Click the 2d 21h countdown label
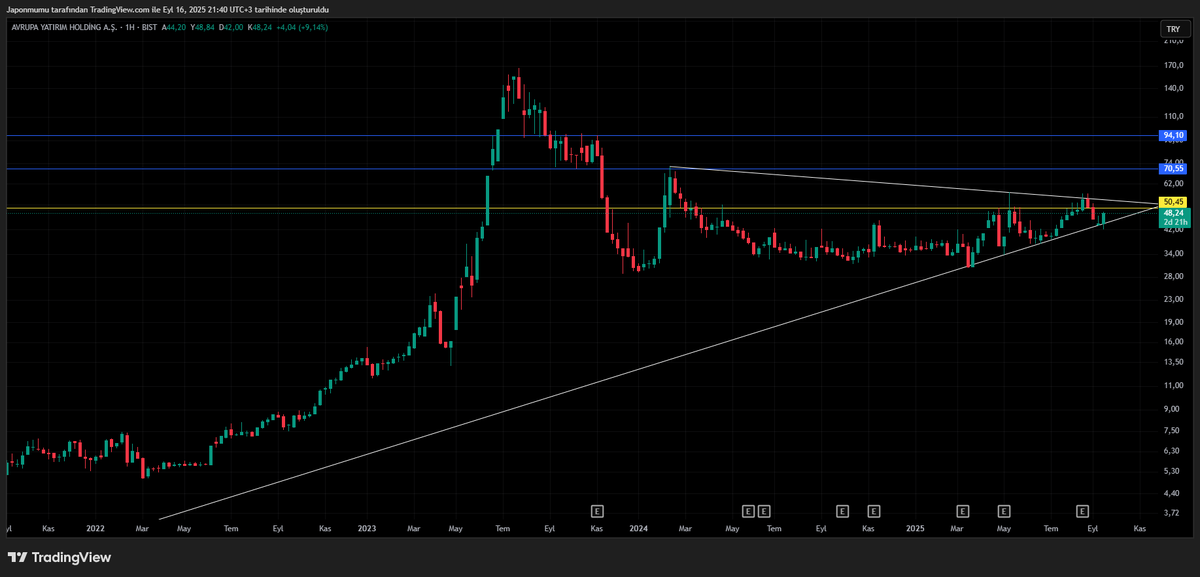The height and width of the screenshot is (577, 1200). 1173,222
